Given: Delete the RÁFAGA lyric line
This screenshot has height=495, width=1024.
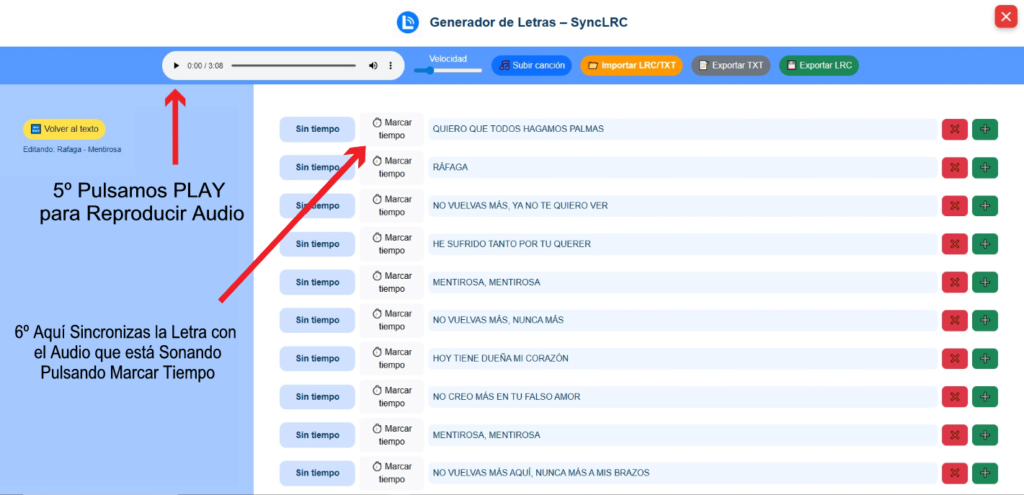Looking at the screenshot, I should click(954, 167).
